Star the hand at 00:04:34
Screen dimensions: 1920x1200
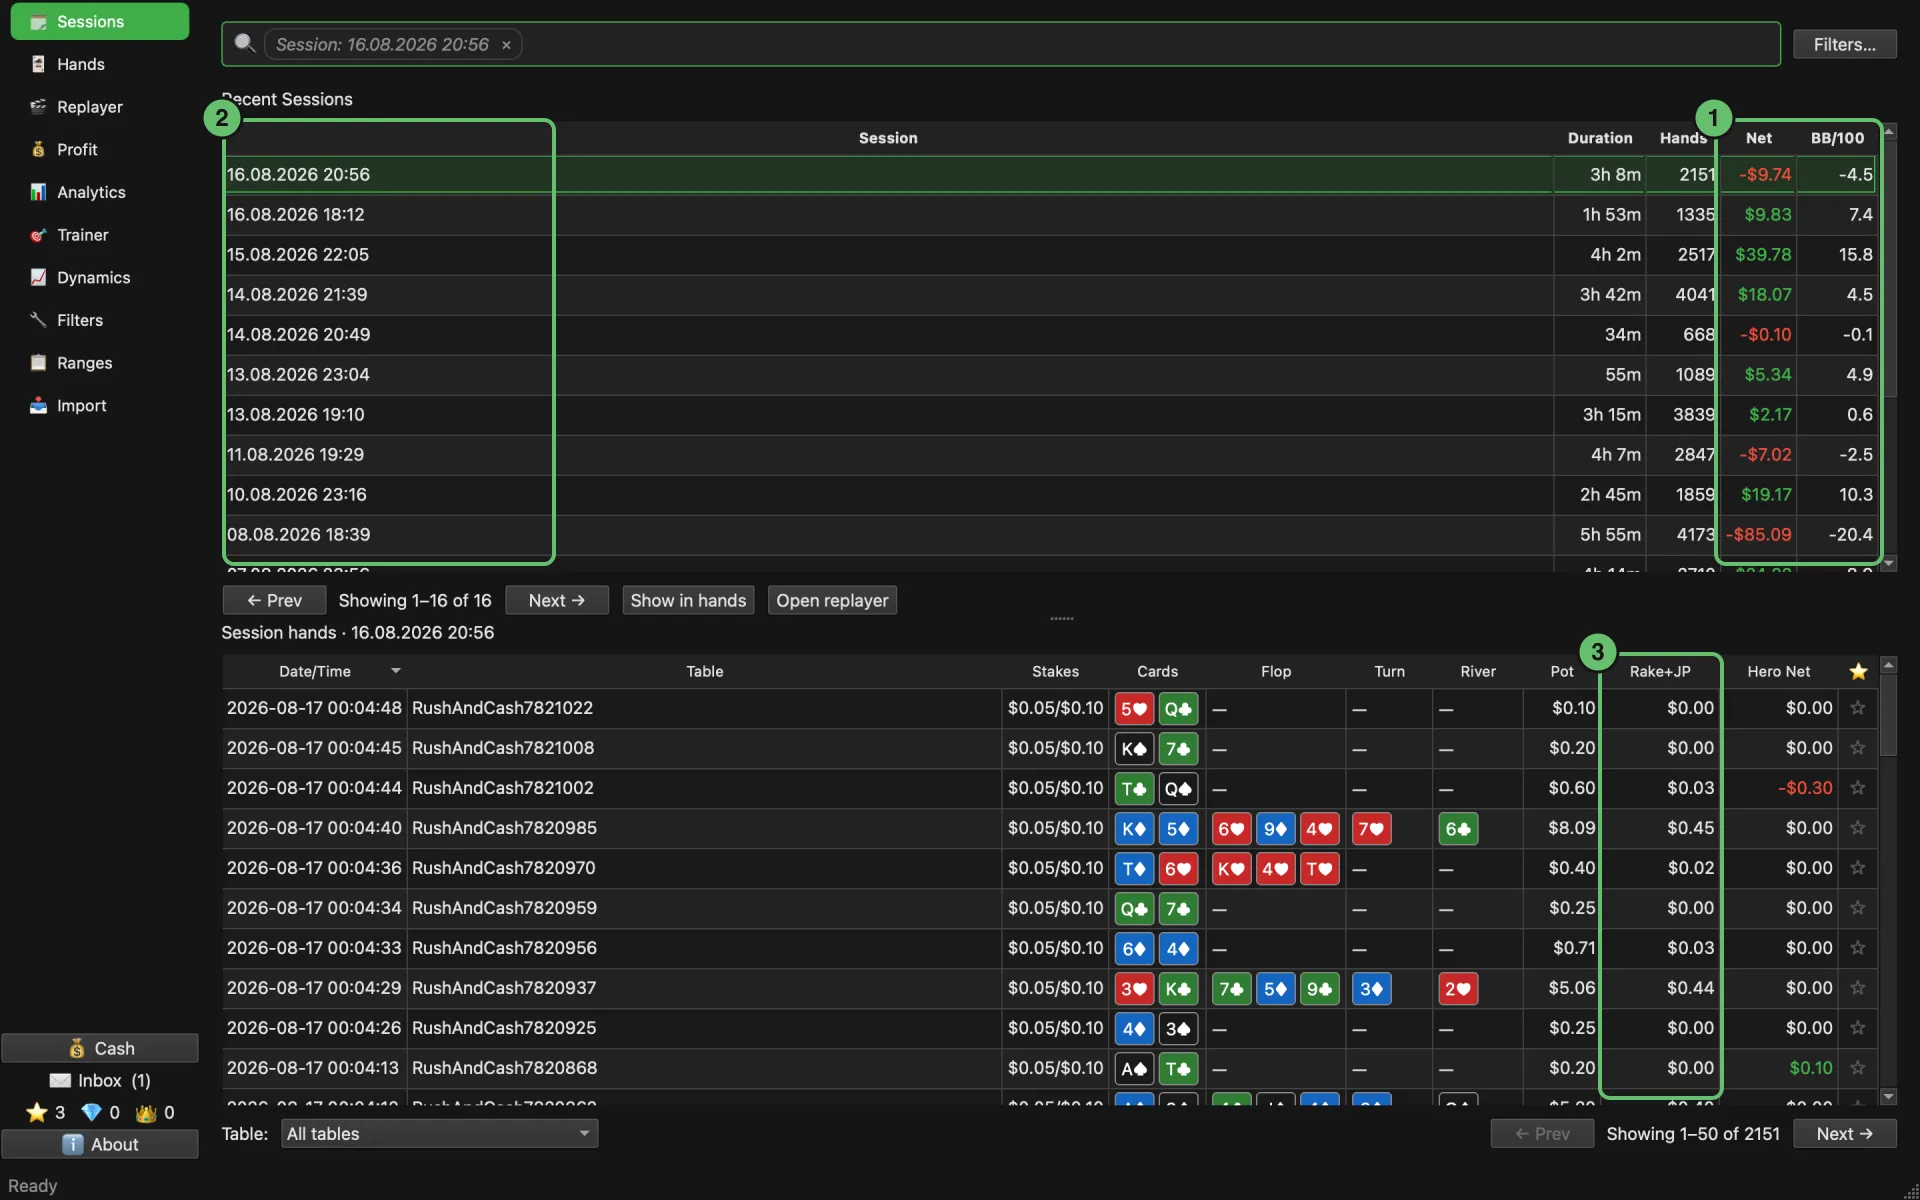[x=1857, y=908]
